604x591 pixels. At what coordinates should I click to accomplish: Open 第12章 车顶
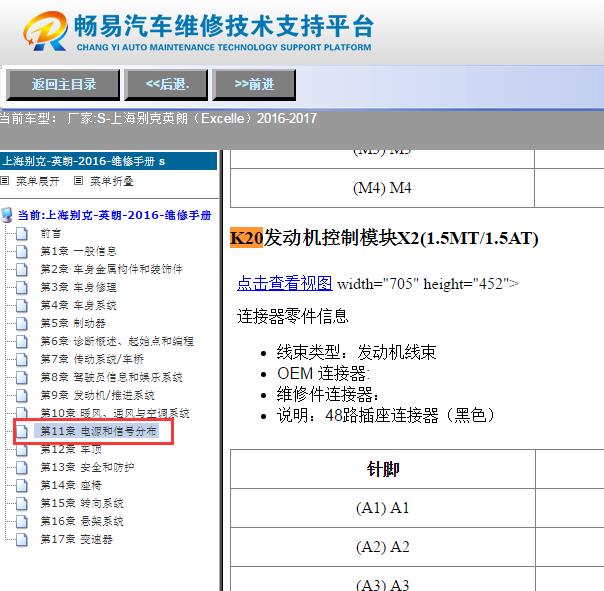click(x=71, y=449)
